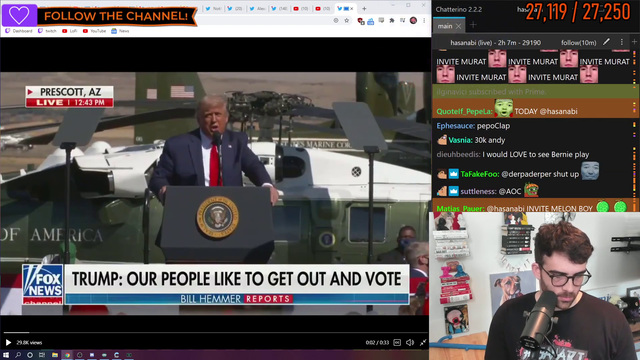
Task: Click the Follow The Channel banner
Action: pyautogui.click(x=116, y=16)
